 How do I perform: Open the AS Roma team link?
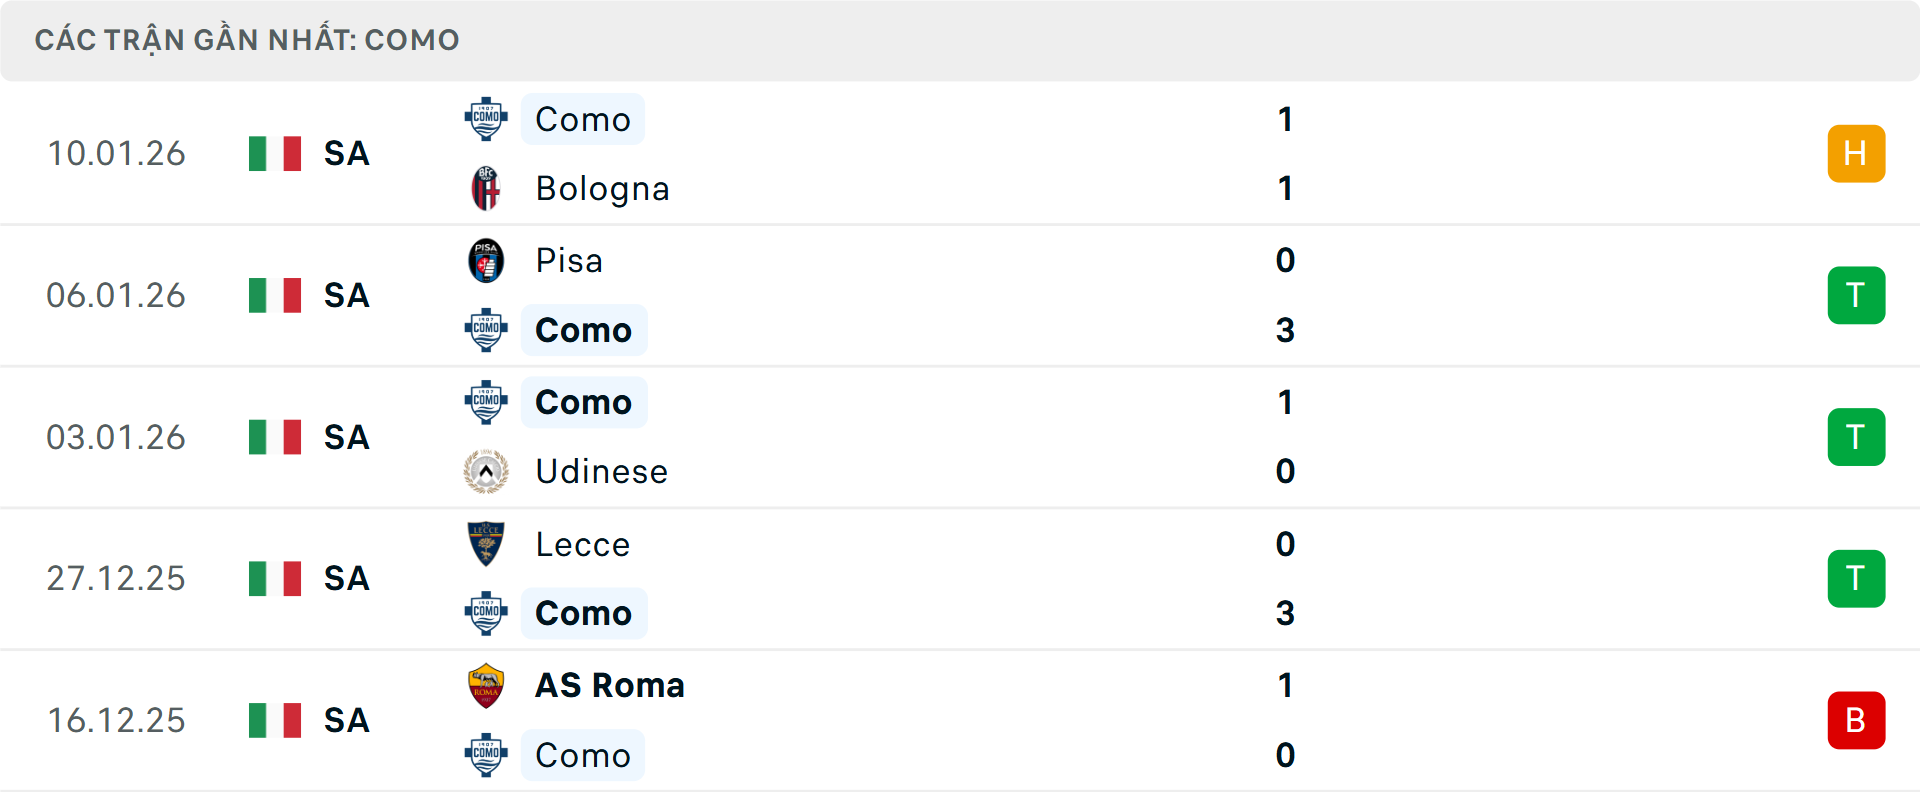coord(609,686)
